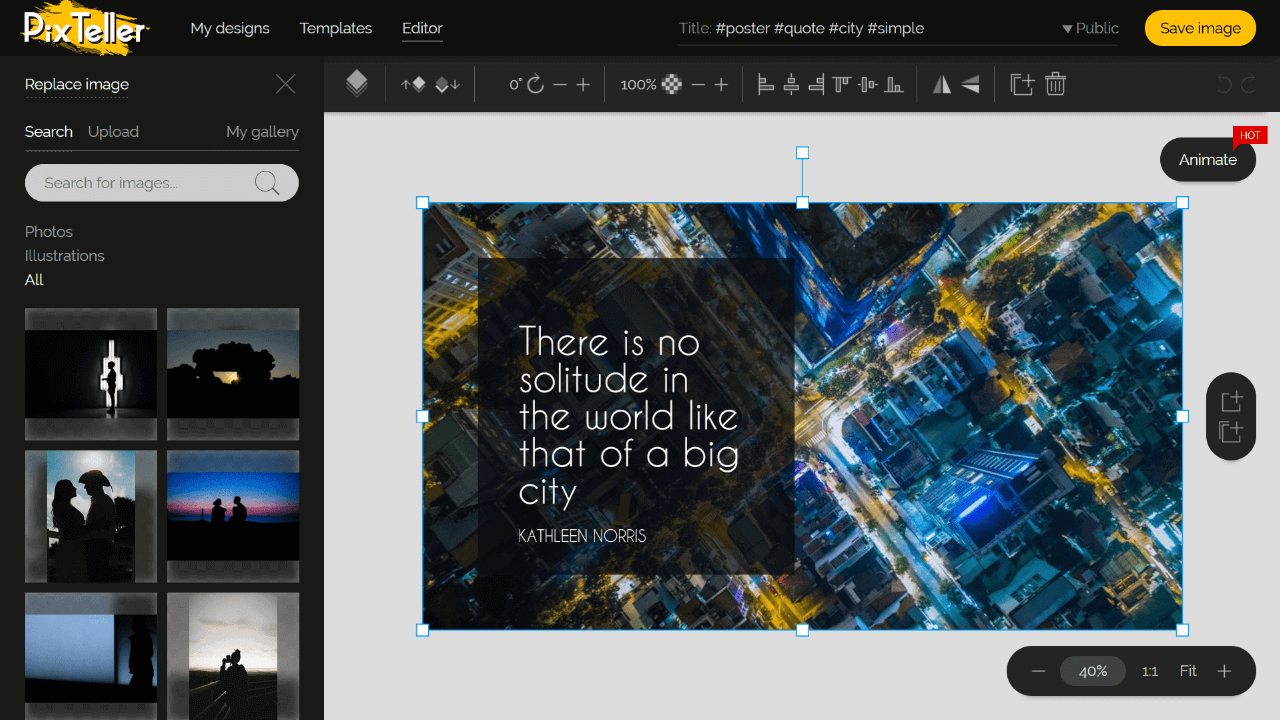
Task: Zoom out with bottom minus button
Action: point(1038,671)
